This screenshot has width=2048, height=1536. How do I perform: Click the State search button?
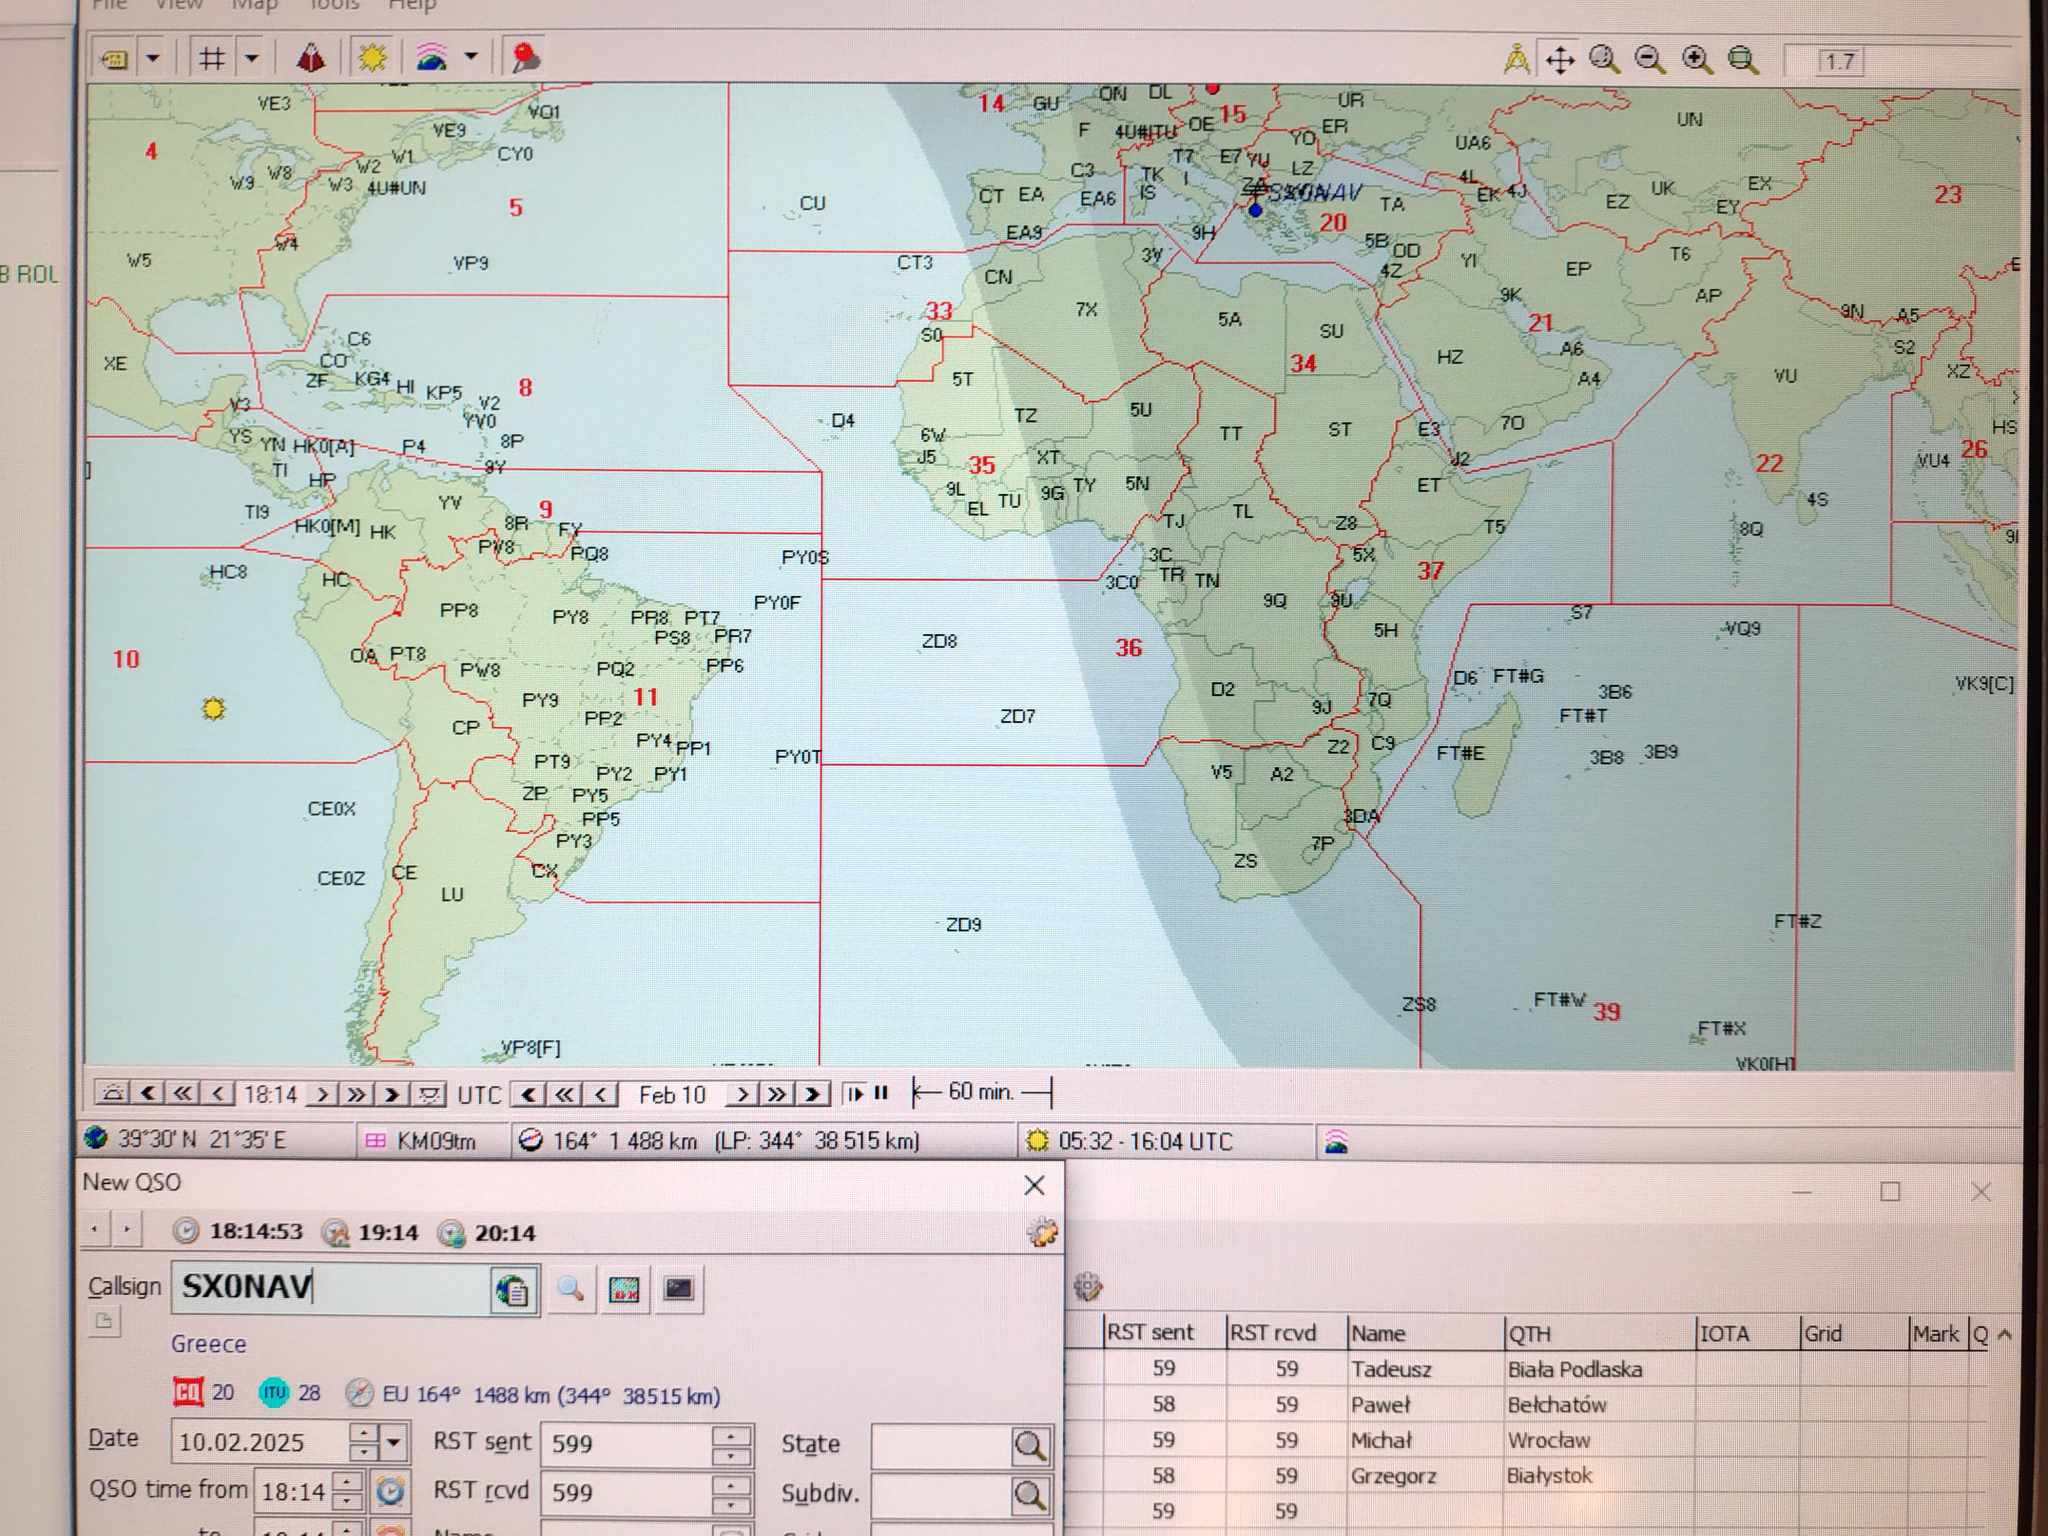pyautogui.click(x=1030, y=1445)
